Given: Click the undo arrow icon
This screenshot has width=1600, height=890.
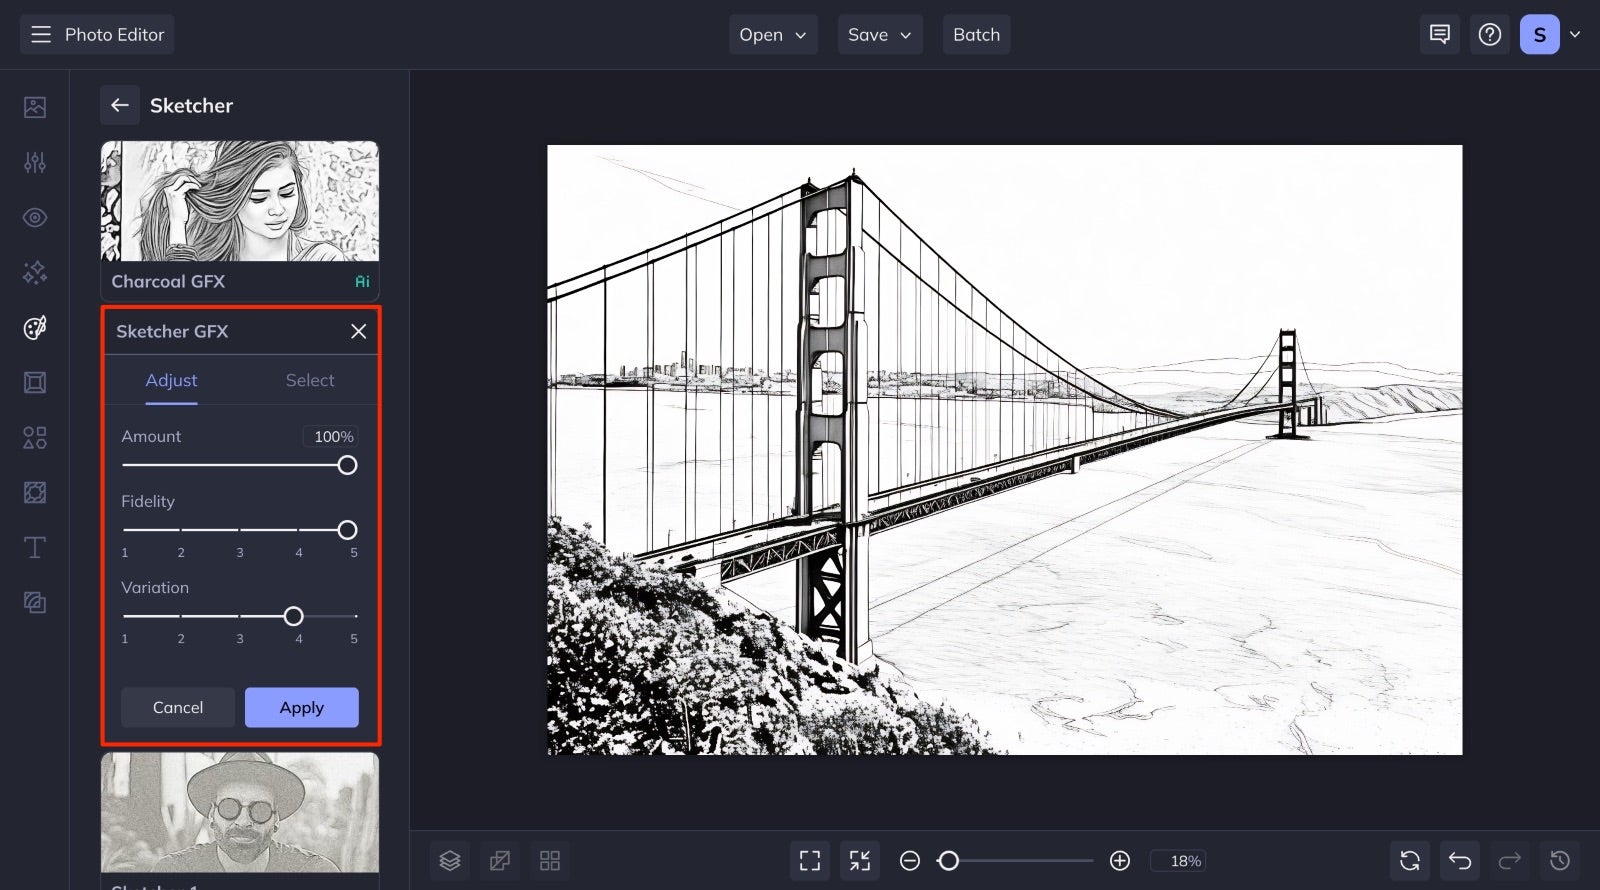Looking at the screenshot, I should [x=1460, y=860].
